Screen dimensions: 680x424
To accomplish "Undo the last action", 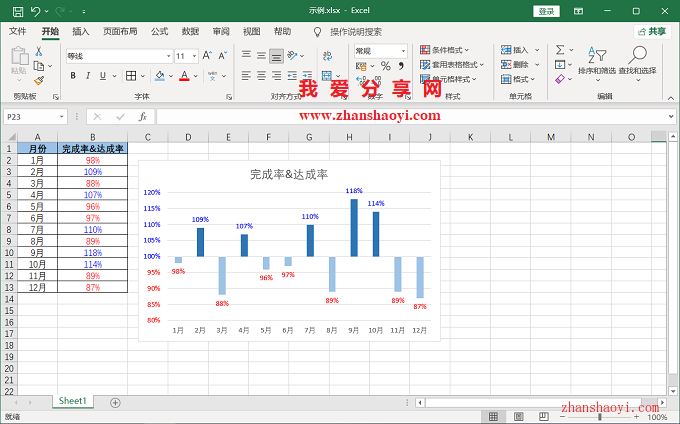I will tap(36, 11).
